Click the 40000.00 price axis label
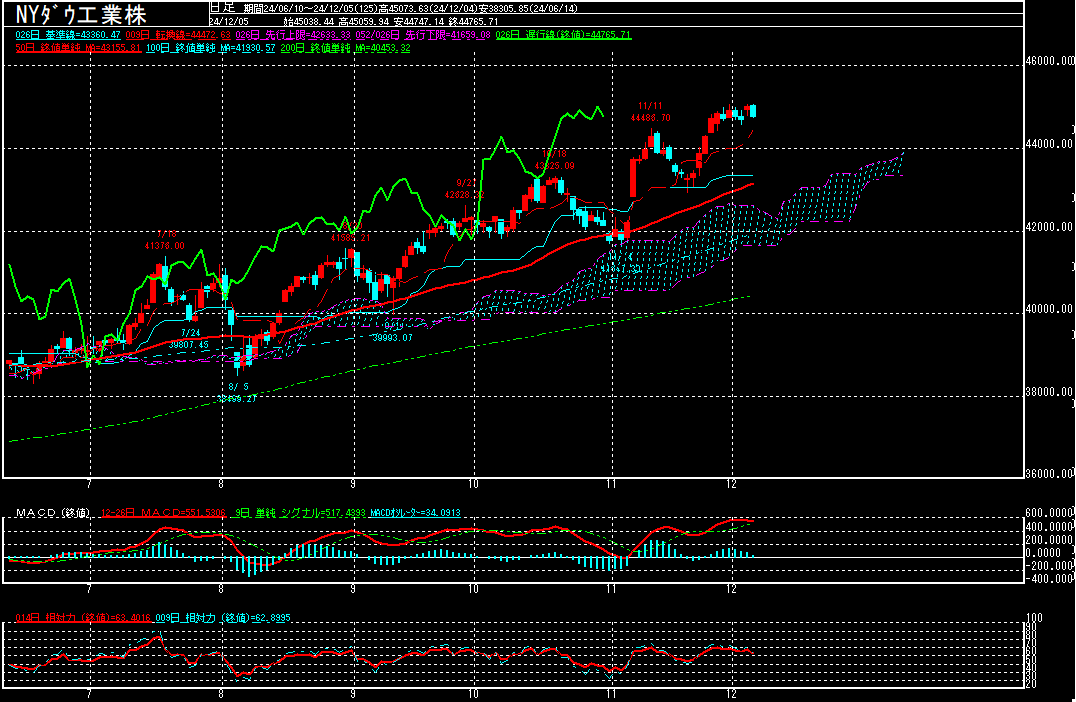Viewport: 1076px width, 702px height. click(x=1049, y=309)
